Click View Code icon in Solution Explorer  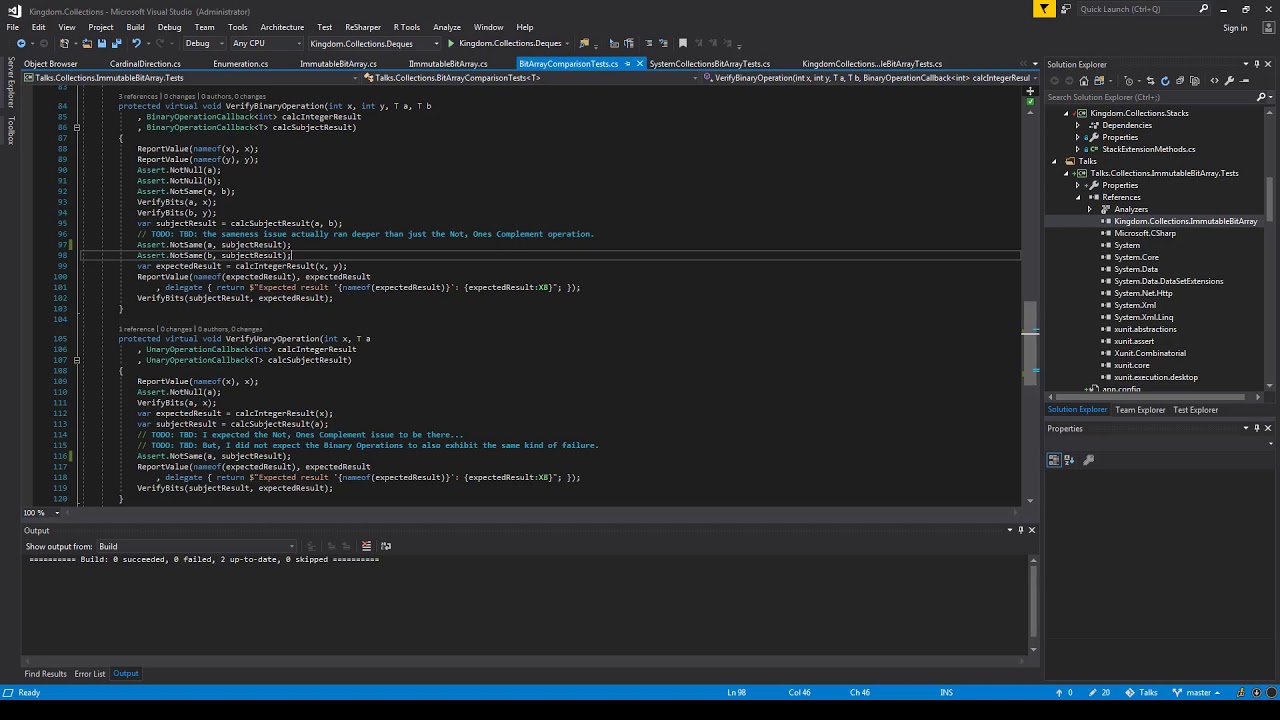1214,81
